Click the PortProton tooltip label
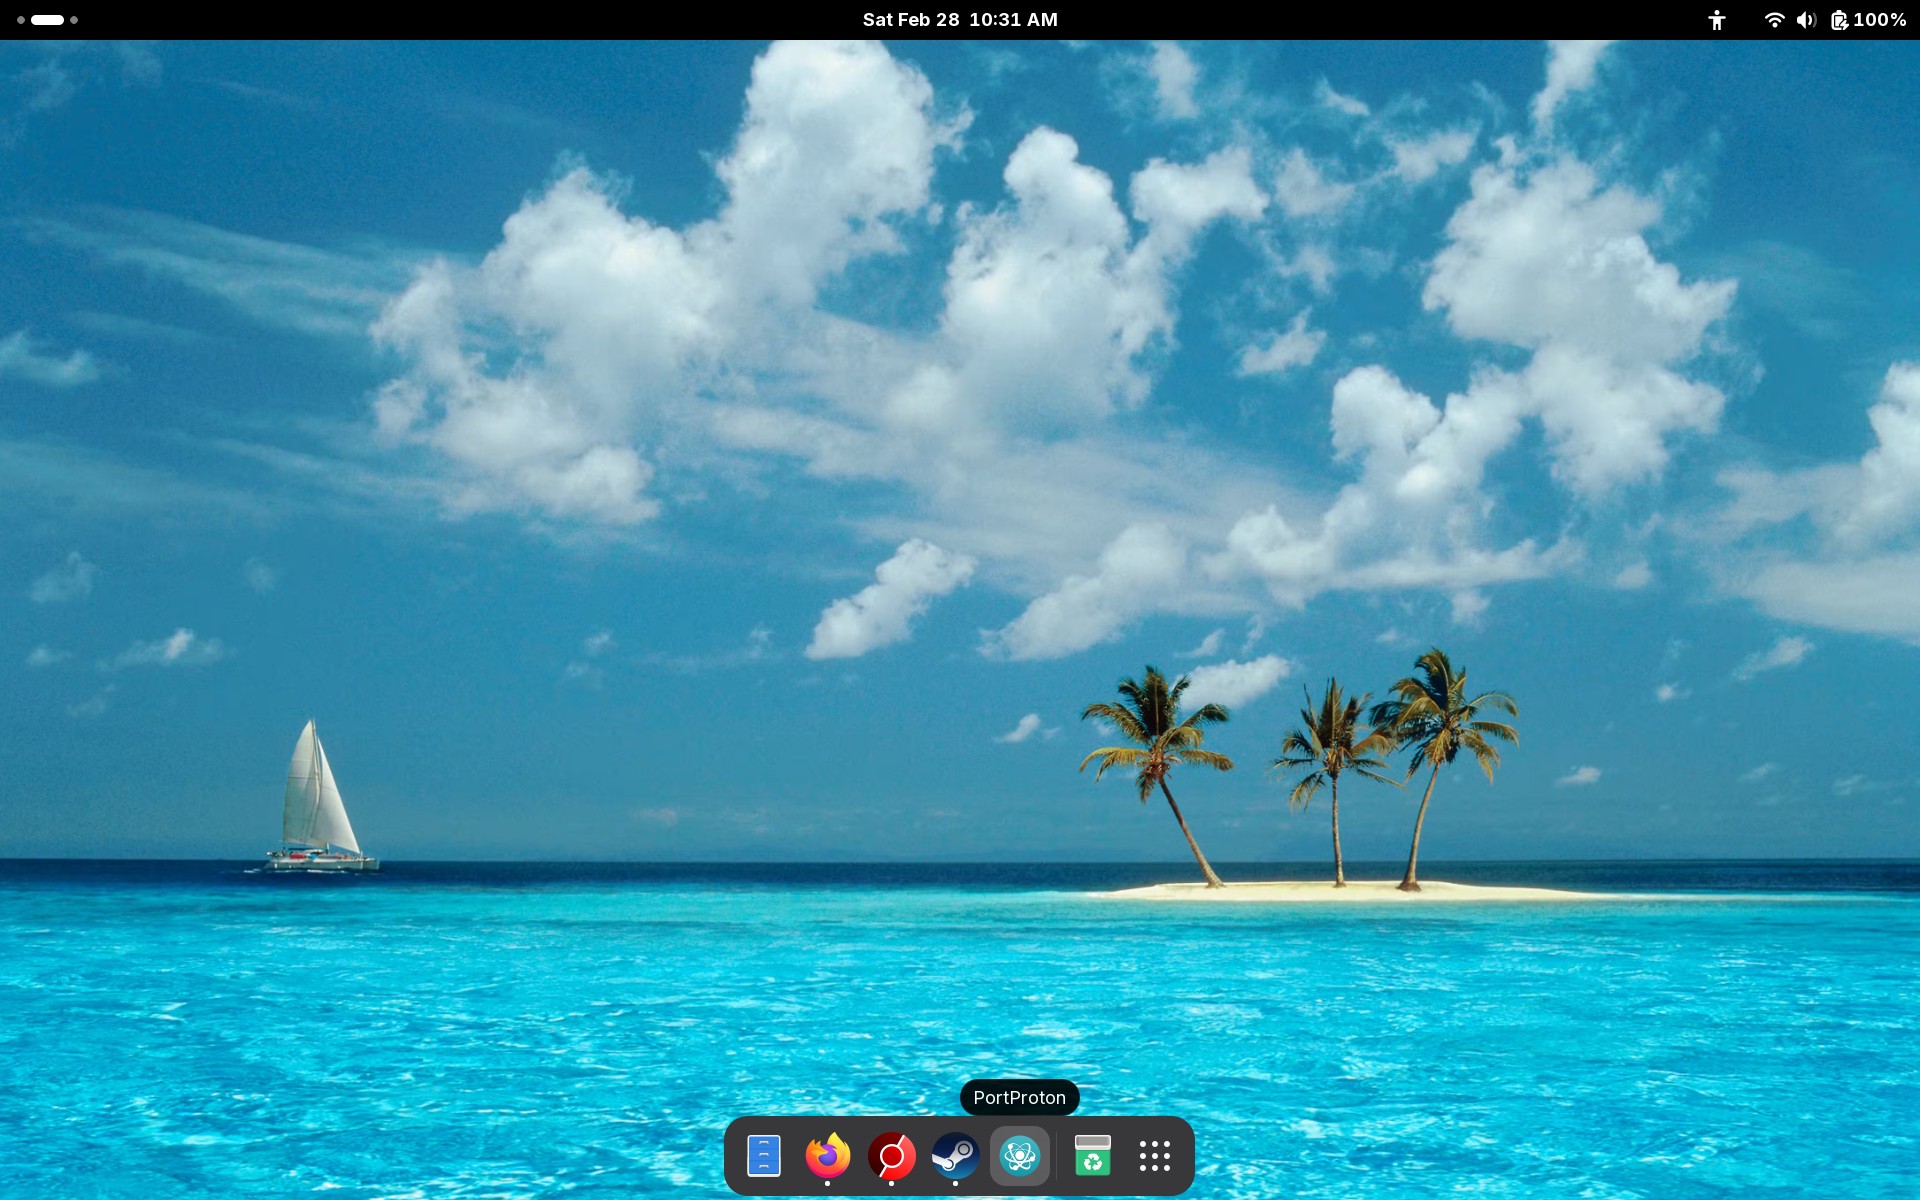 pos(1019,1098)
